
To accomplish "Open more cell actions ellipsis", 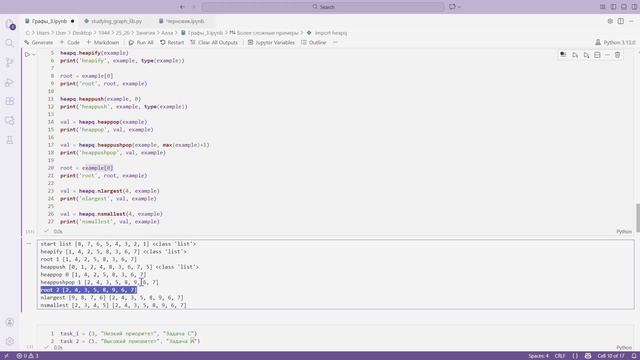I will tap(607, 55).
